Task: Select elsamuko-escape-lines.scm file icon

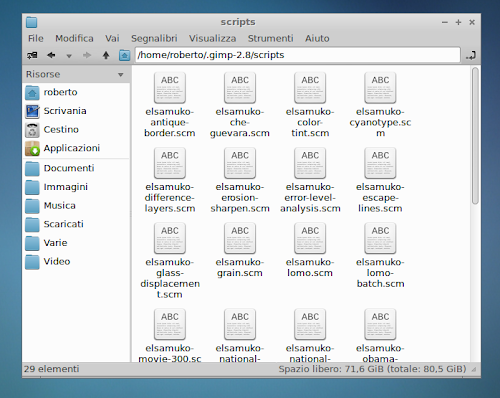Action: pos(380,163)
